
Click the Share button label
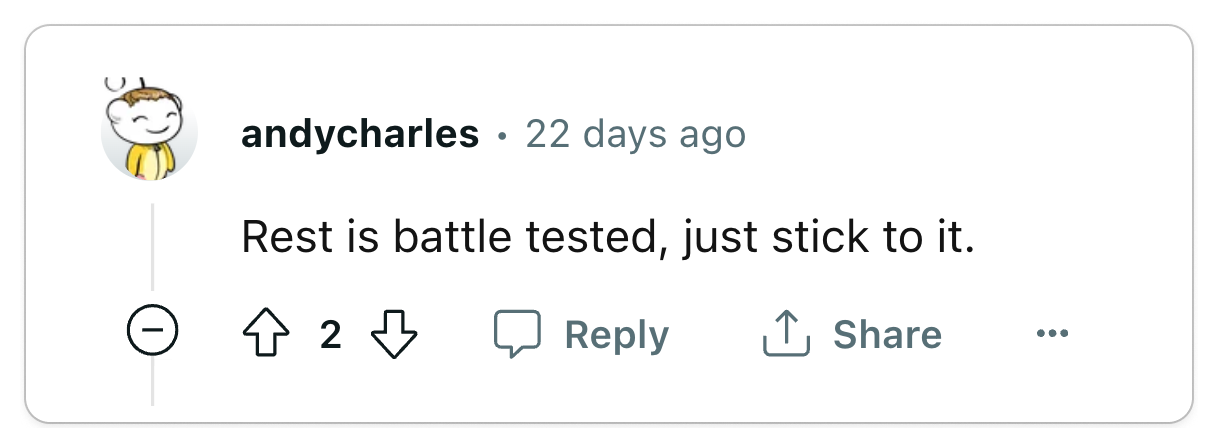coord(887,334)
